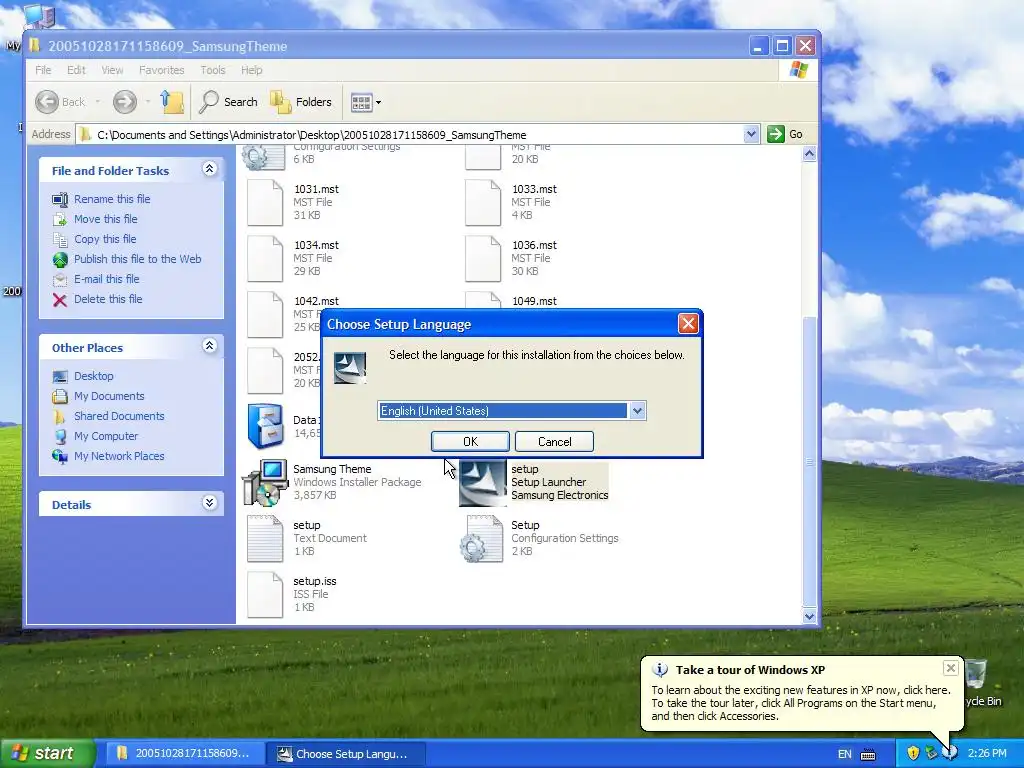Cancel the Choose Setup Language dialog
This screenshot has width=1024, height=768.
(x=554, y=441)
